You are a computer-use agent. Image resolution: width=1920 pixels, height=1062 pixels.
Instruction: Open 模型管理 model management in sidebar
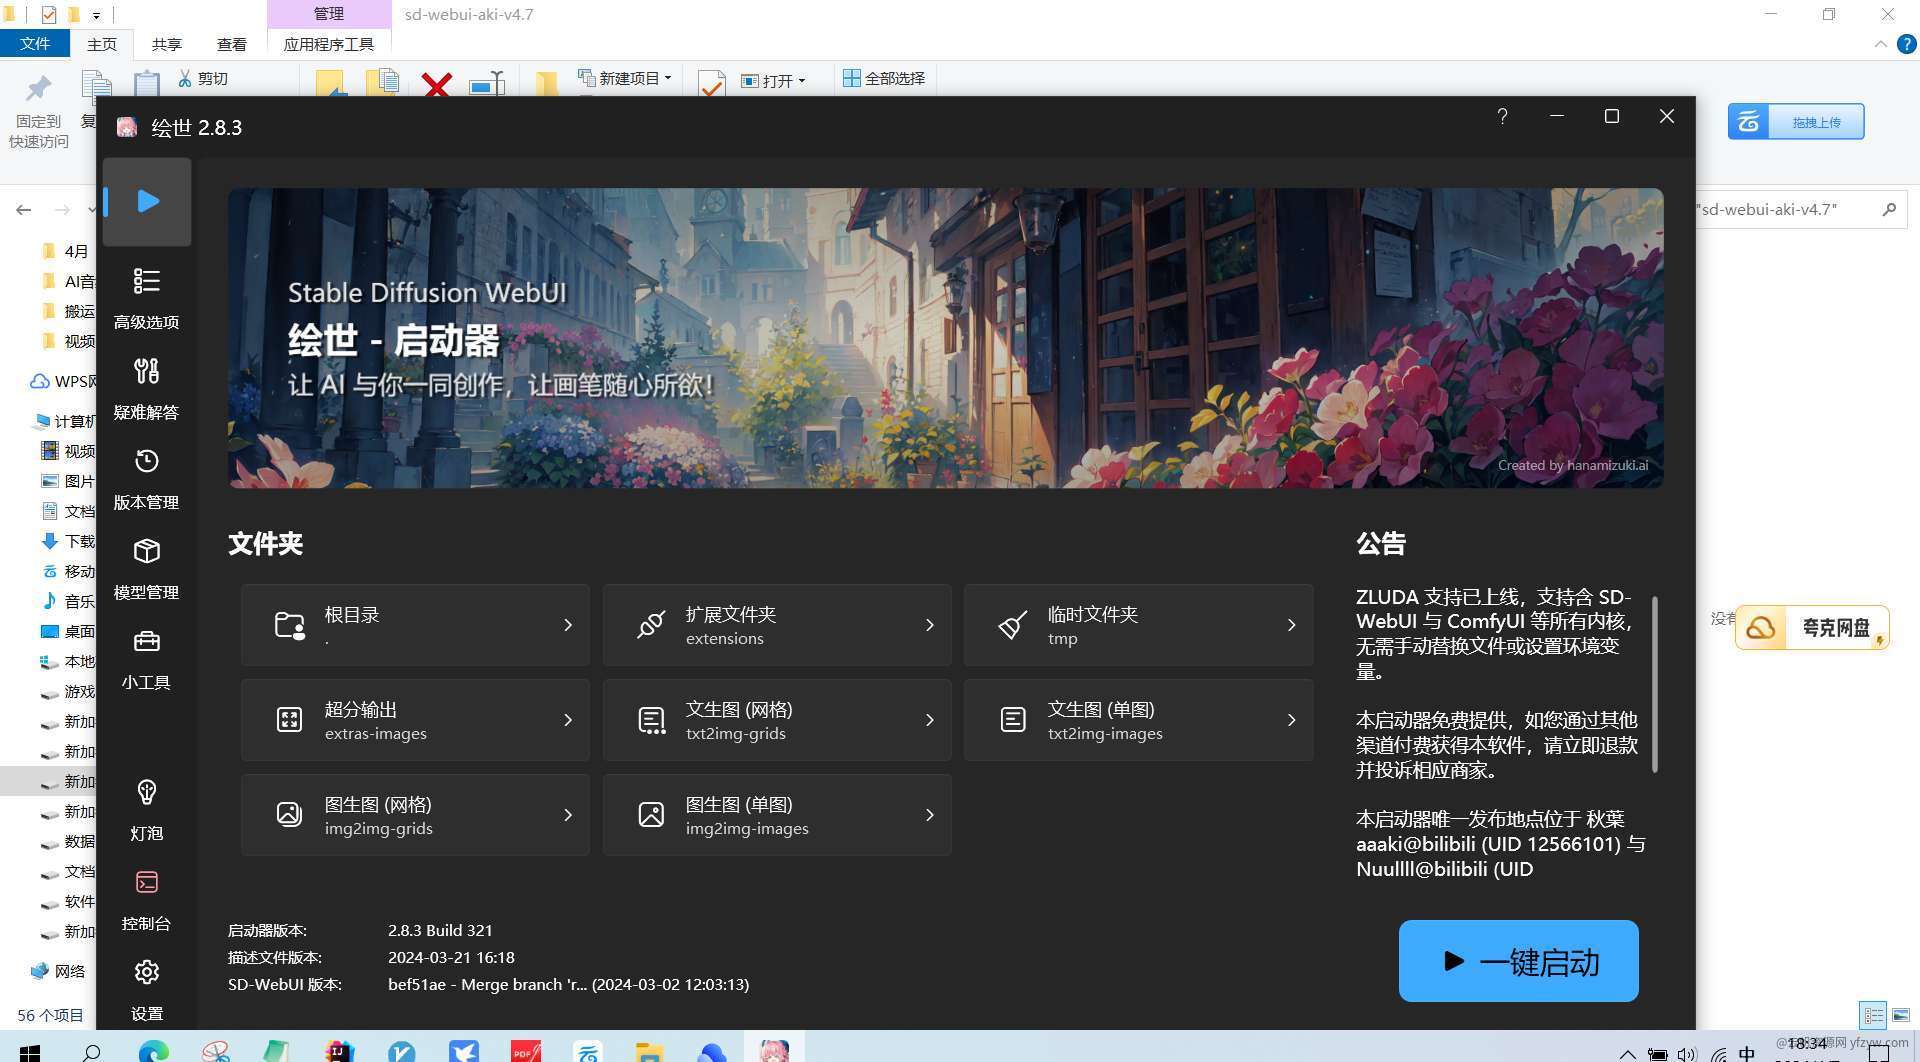pos(147,568)
